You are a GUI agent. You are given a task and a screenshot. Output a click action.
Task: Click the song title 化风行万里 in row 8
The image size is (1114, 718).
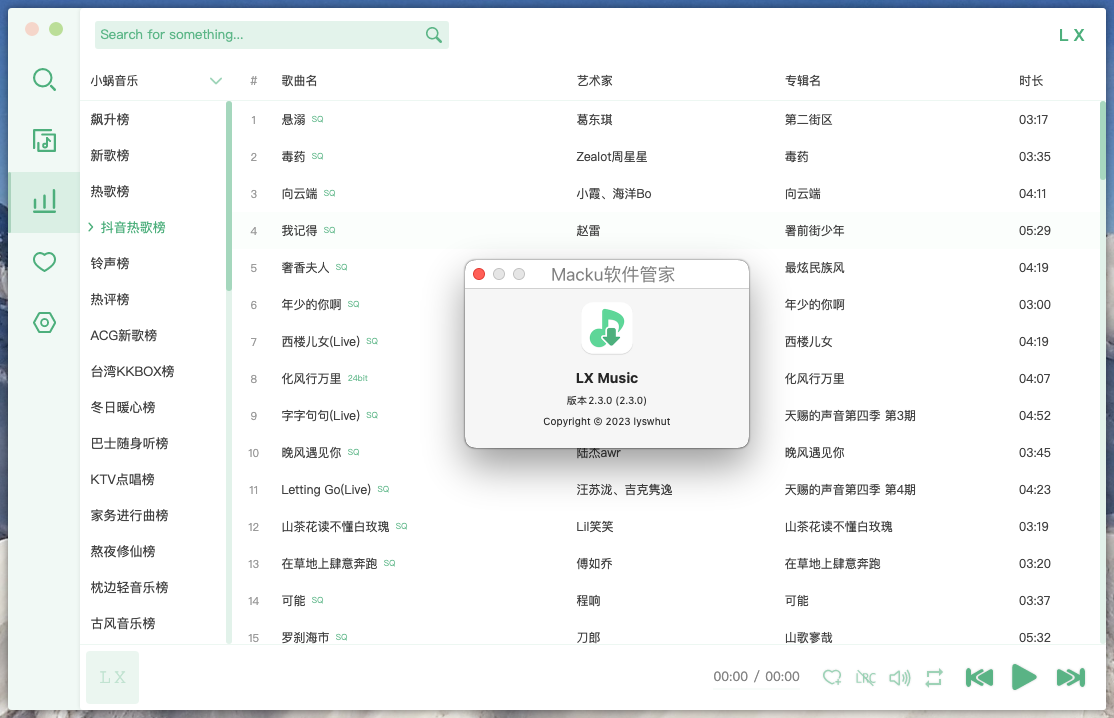[x=311, y=379]
